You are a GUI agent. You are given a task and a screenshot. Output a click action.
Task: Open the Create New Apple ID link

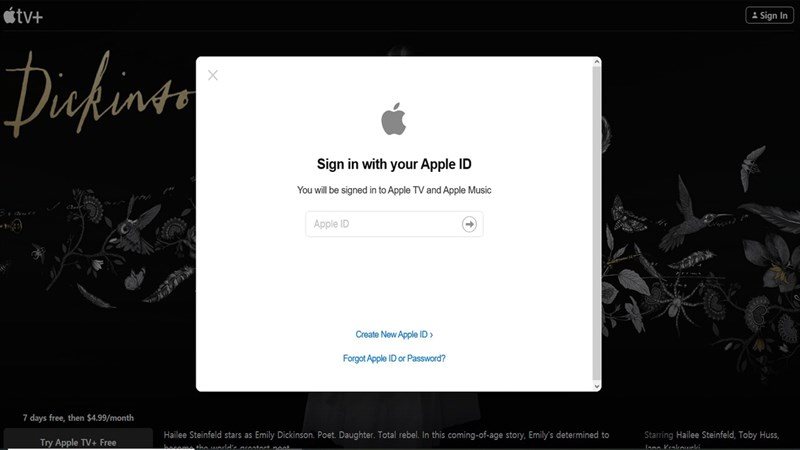pos(394,335)
